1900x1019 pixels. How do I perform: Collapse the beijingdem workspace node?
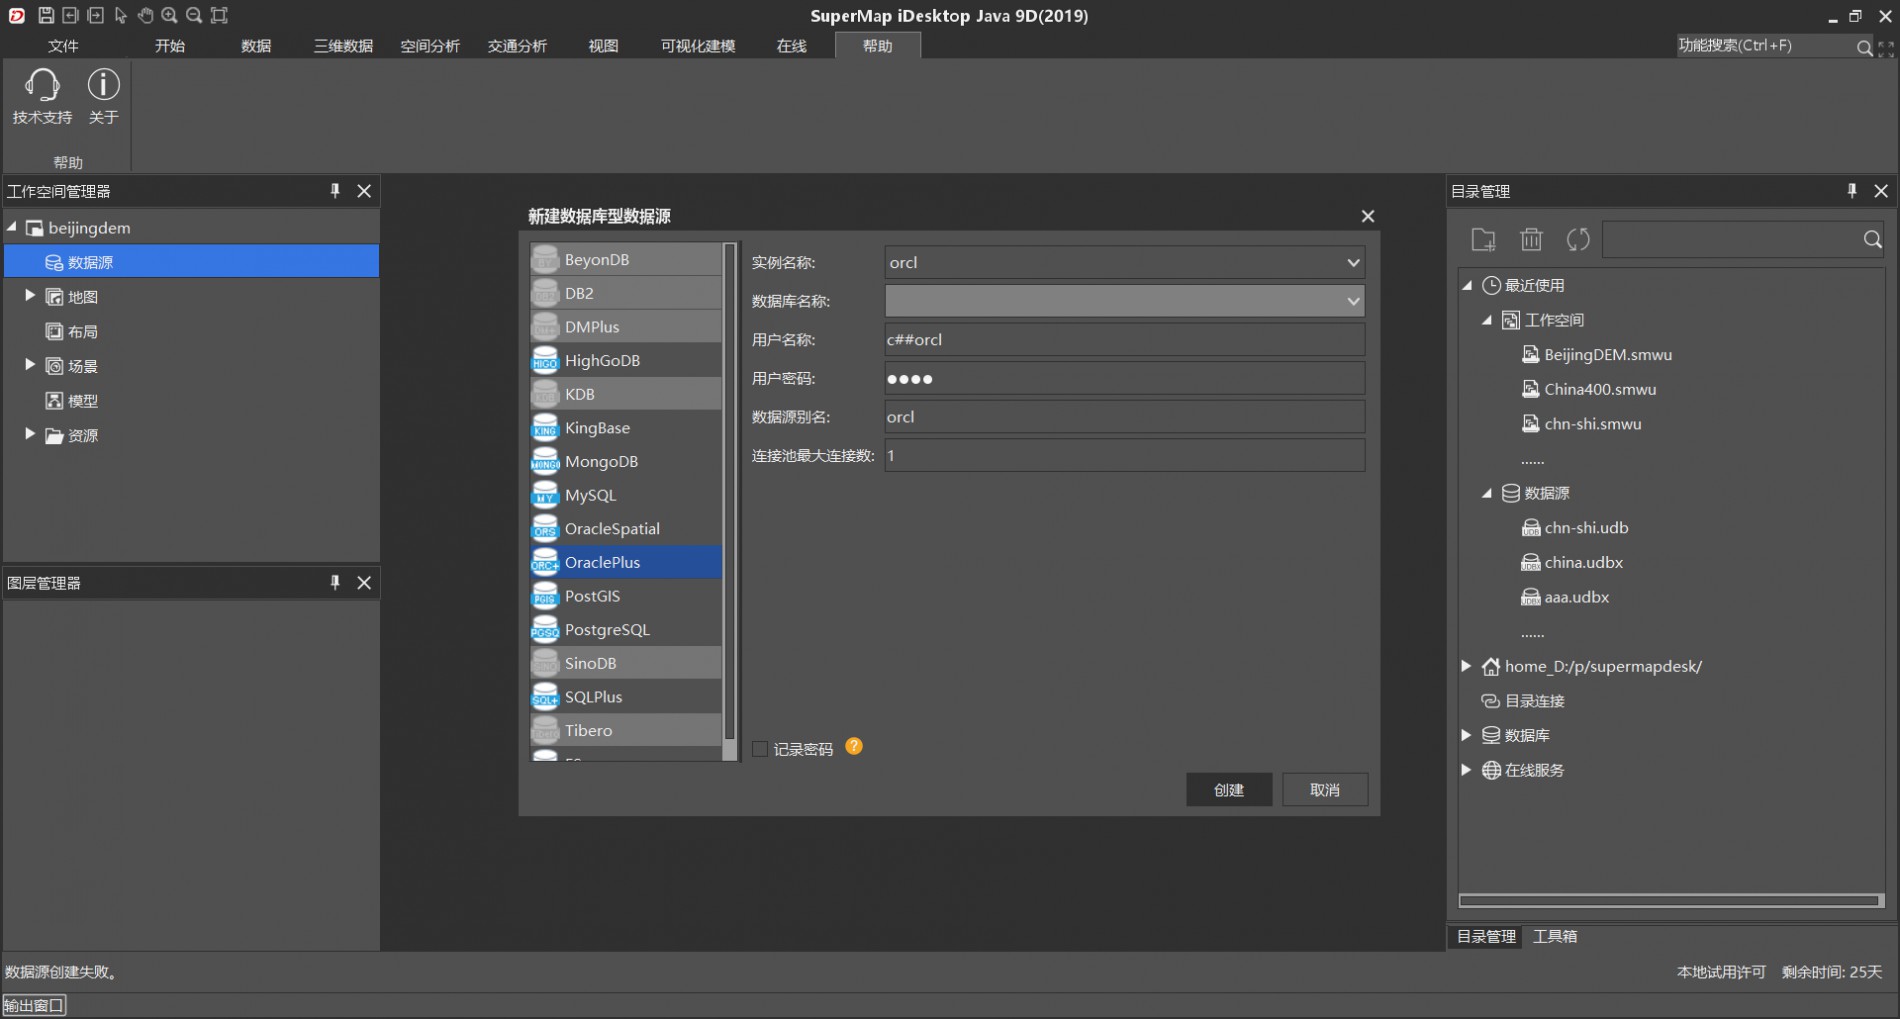coord(12,228)
